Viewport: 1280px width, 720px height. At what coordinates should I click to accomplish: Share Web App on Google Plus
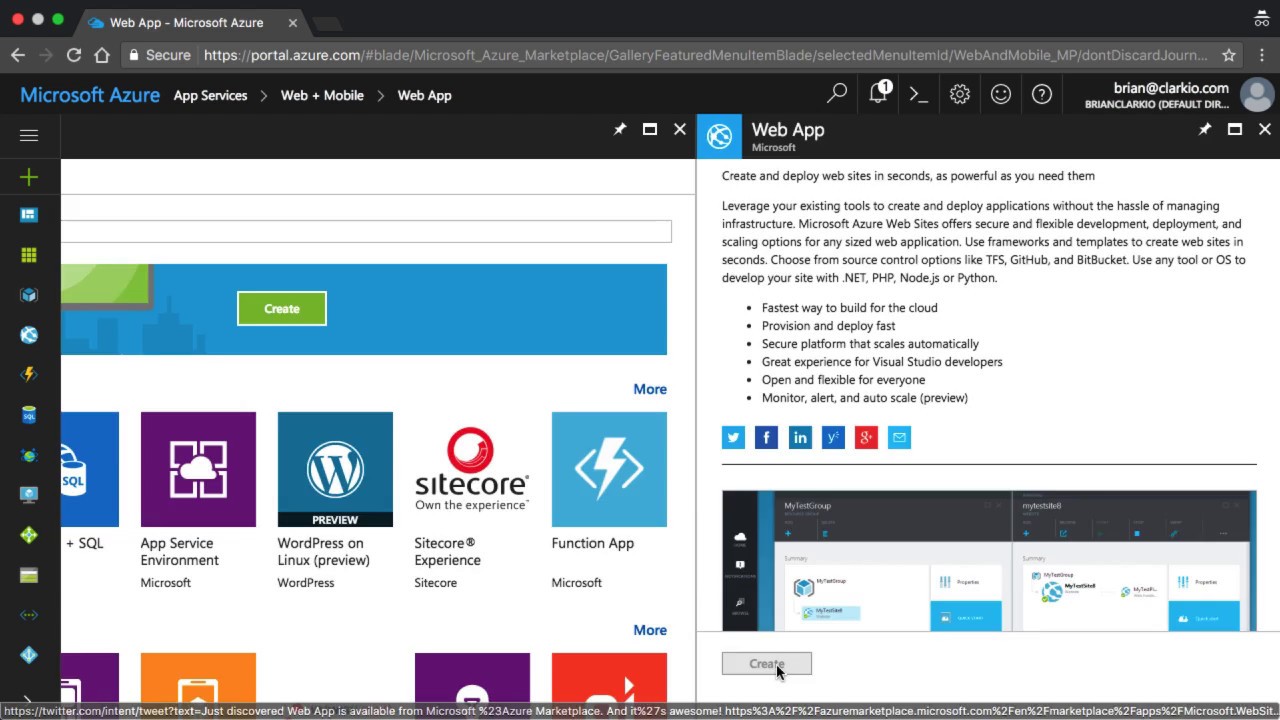coord(866,437)
